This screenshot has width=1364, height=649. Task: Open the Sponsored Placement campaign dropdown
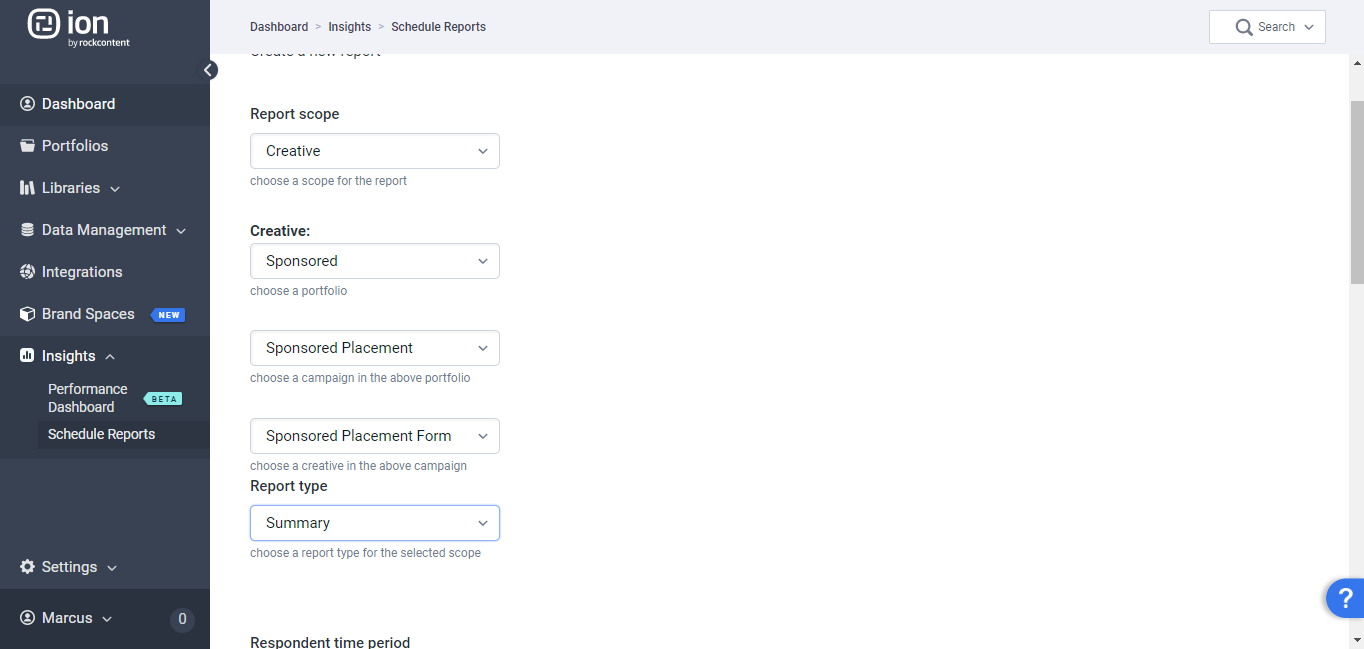(x=375, y=348)
